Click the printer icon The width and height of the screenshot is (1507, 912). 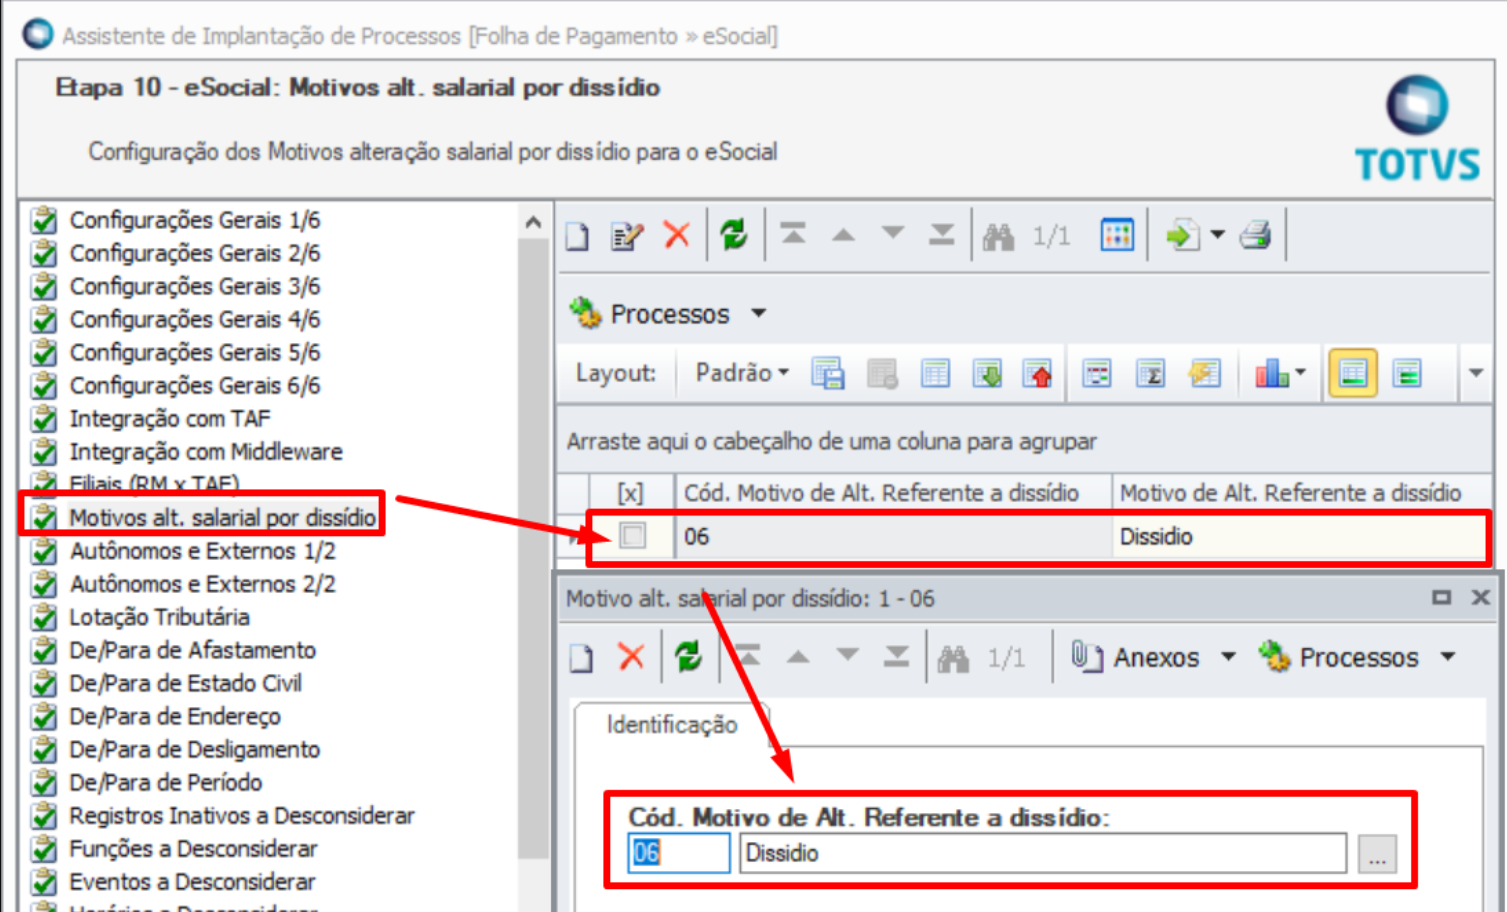click(x=1255, y=235)
